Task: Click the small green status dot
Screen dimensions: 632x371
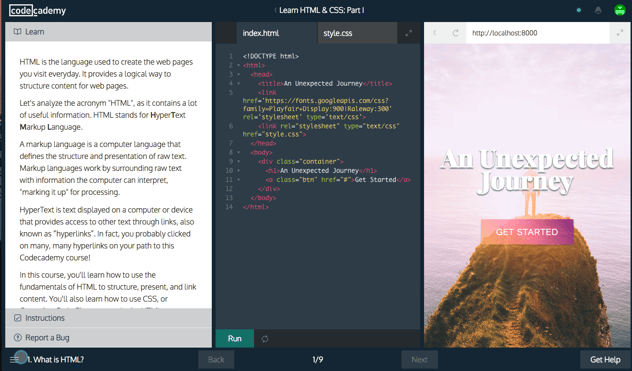Action: coord(579,10)
